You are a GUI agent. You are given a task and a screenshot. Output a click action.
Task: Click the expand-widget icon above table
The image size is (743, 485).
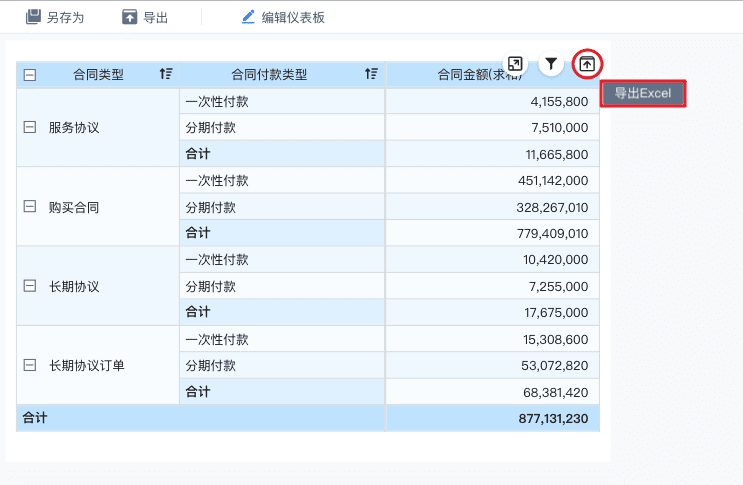pyautogui.click(x=515, y=64)
